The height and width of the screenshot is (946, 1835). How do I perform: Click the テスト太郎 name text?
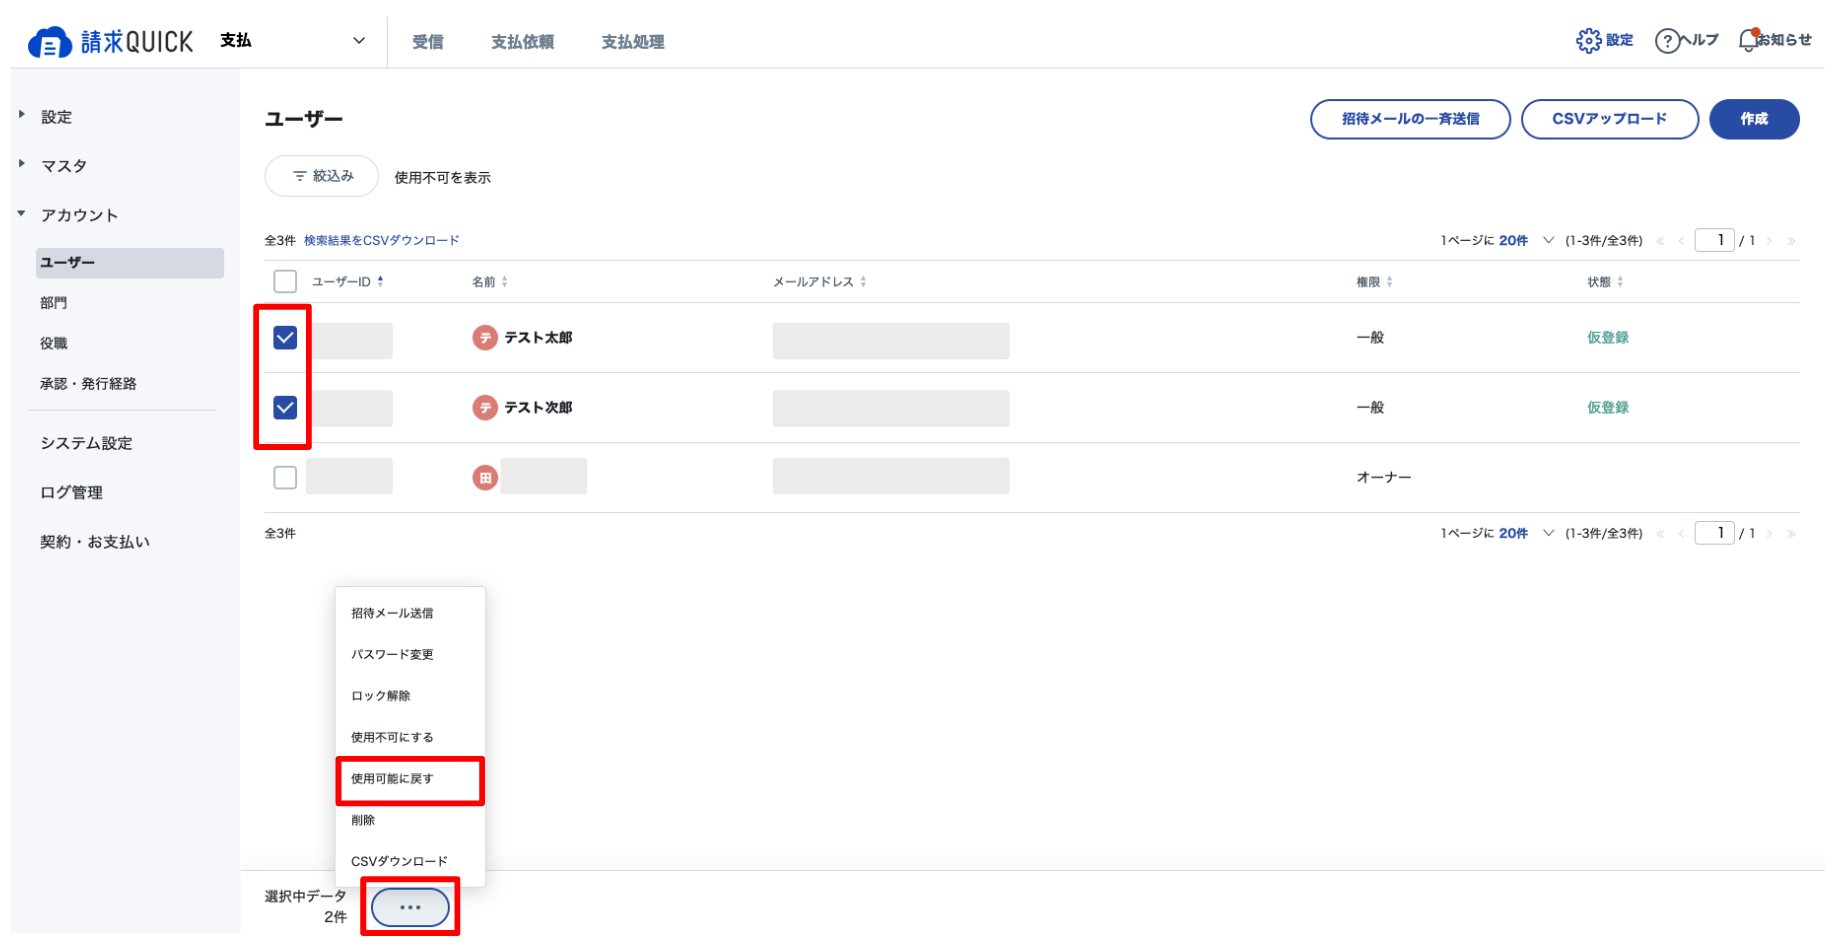(538, 338)
